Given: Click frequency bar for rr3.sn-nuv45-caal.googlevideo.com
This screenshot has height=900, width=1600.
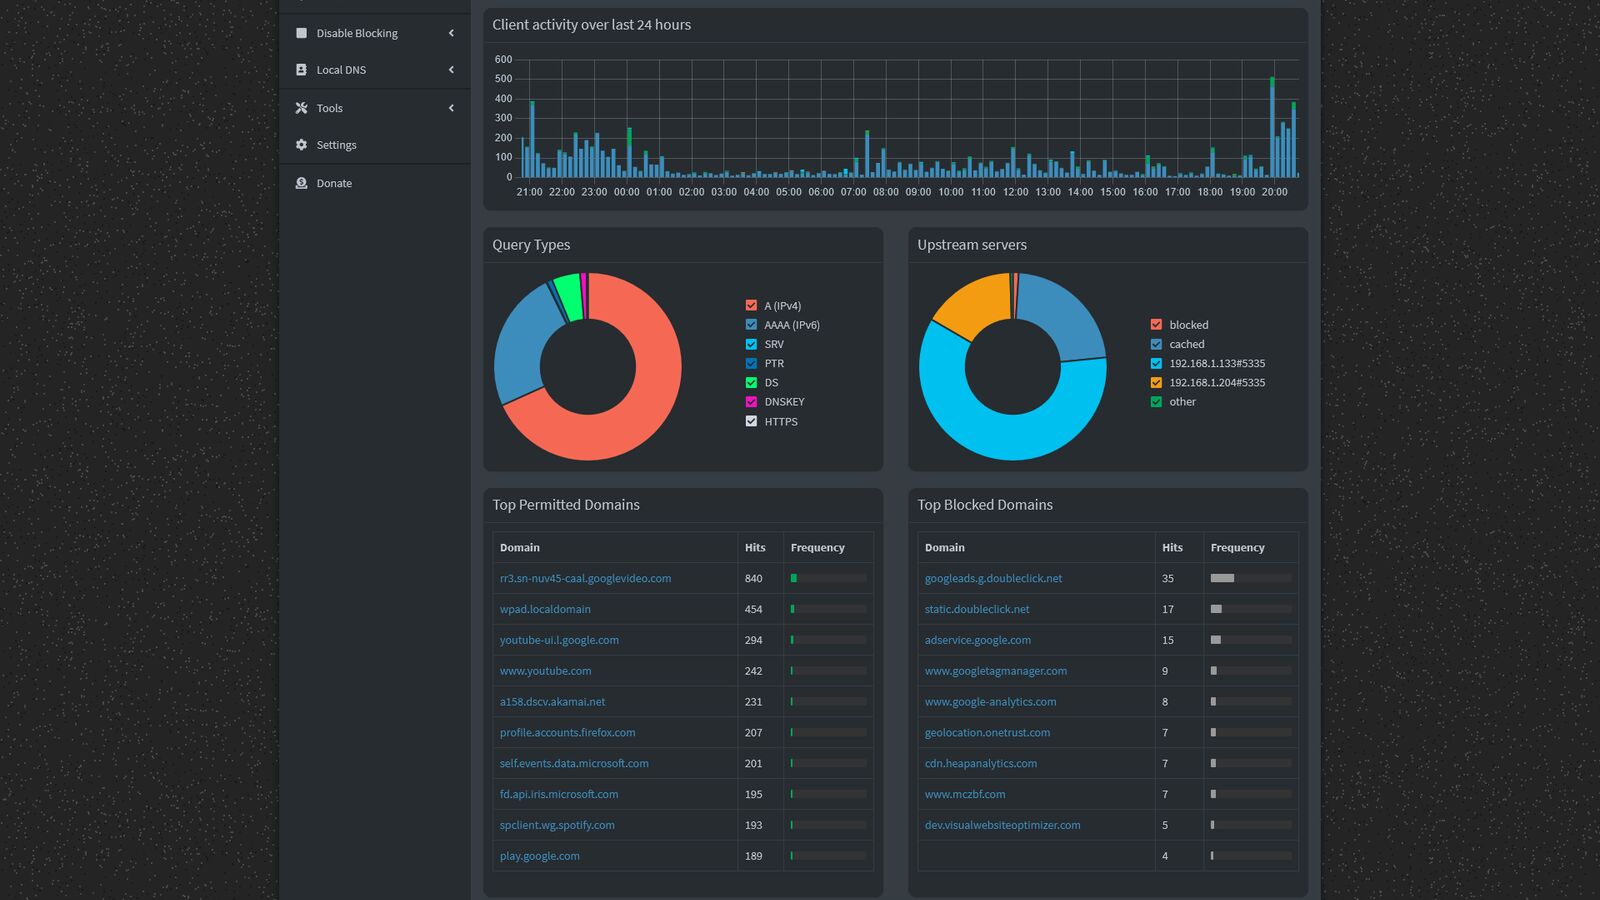Looking at the screenshot, I should pyautogui.click(x=828, y=578).
